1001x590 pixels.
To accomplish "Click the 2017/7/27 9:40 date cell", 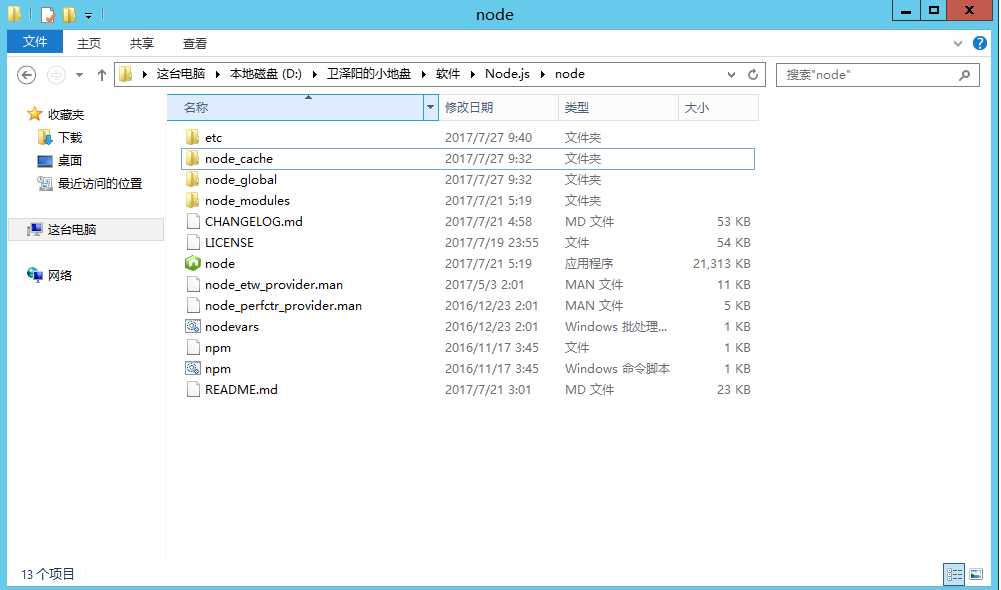I will click(488, 137).
